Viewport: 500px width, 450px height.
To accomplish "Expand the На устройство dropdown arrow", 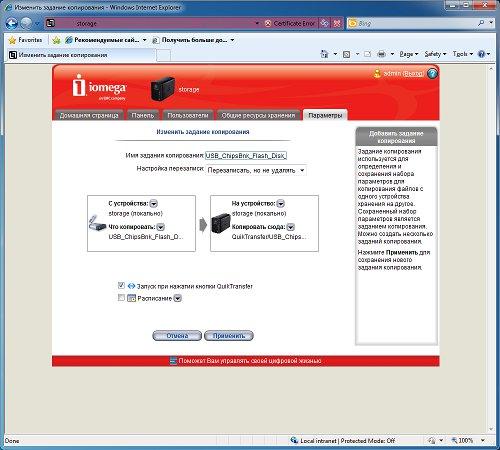I will click(281, 203).
